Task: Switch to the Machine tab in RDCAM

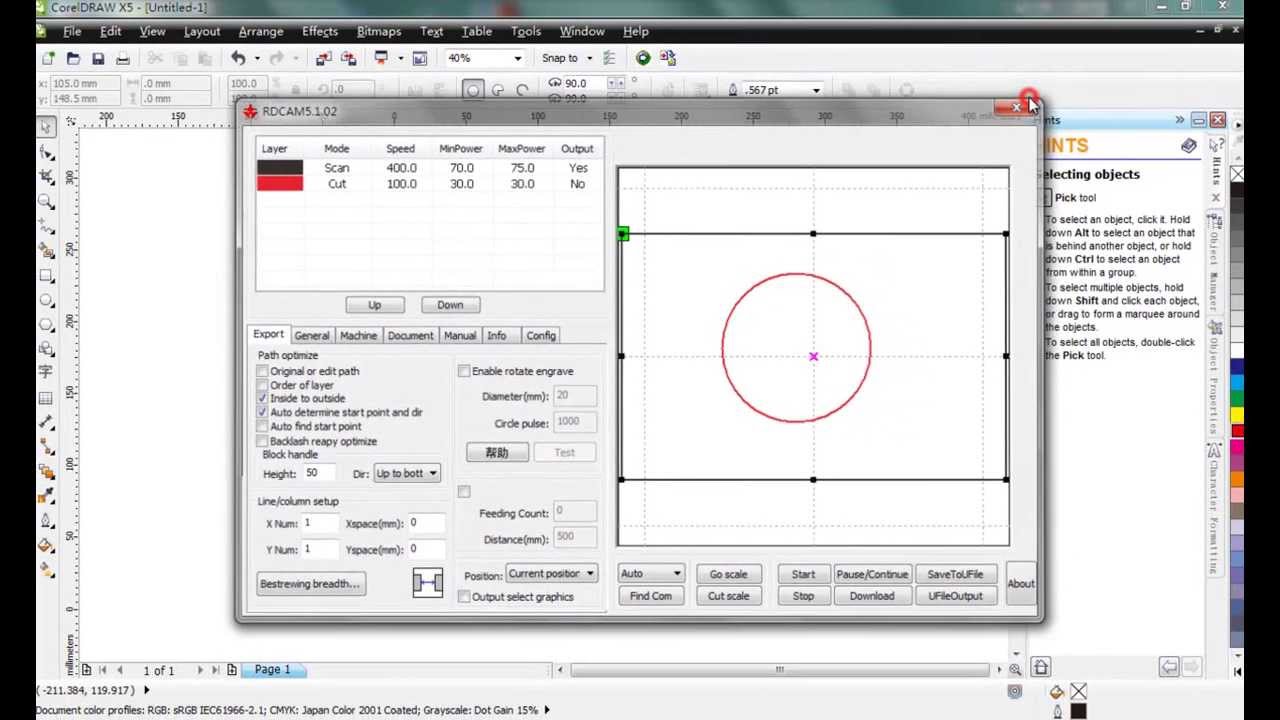Action: tap(358, 336)
